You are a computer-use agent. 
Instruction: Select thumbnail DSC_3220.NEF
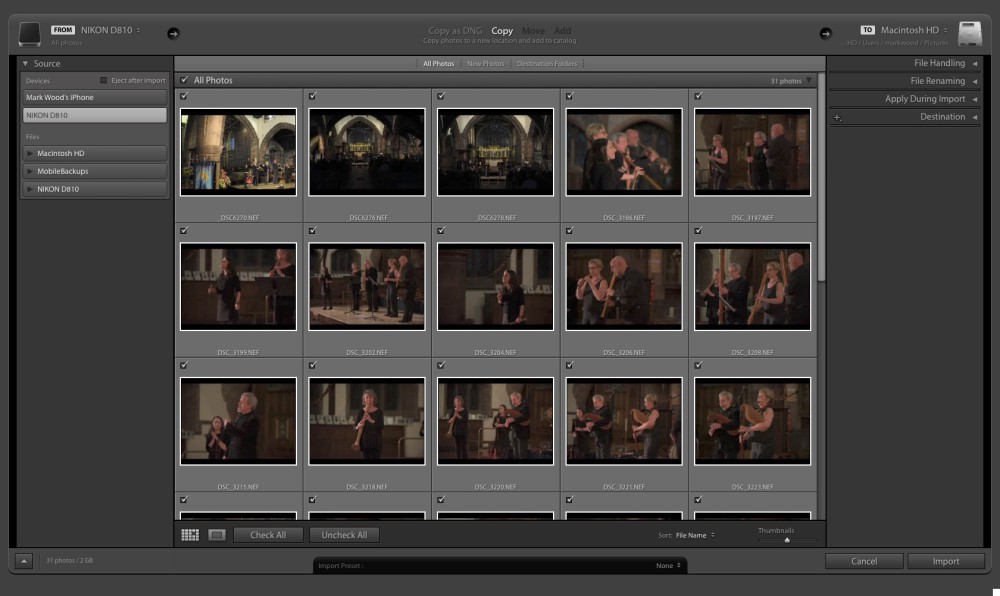(496, 421)
